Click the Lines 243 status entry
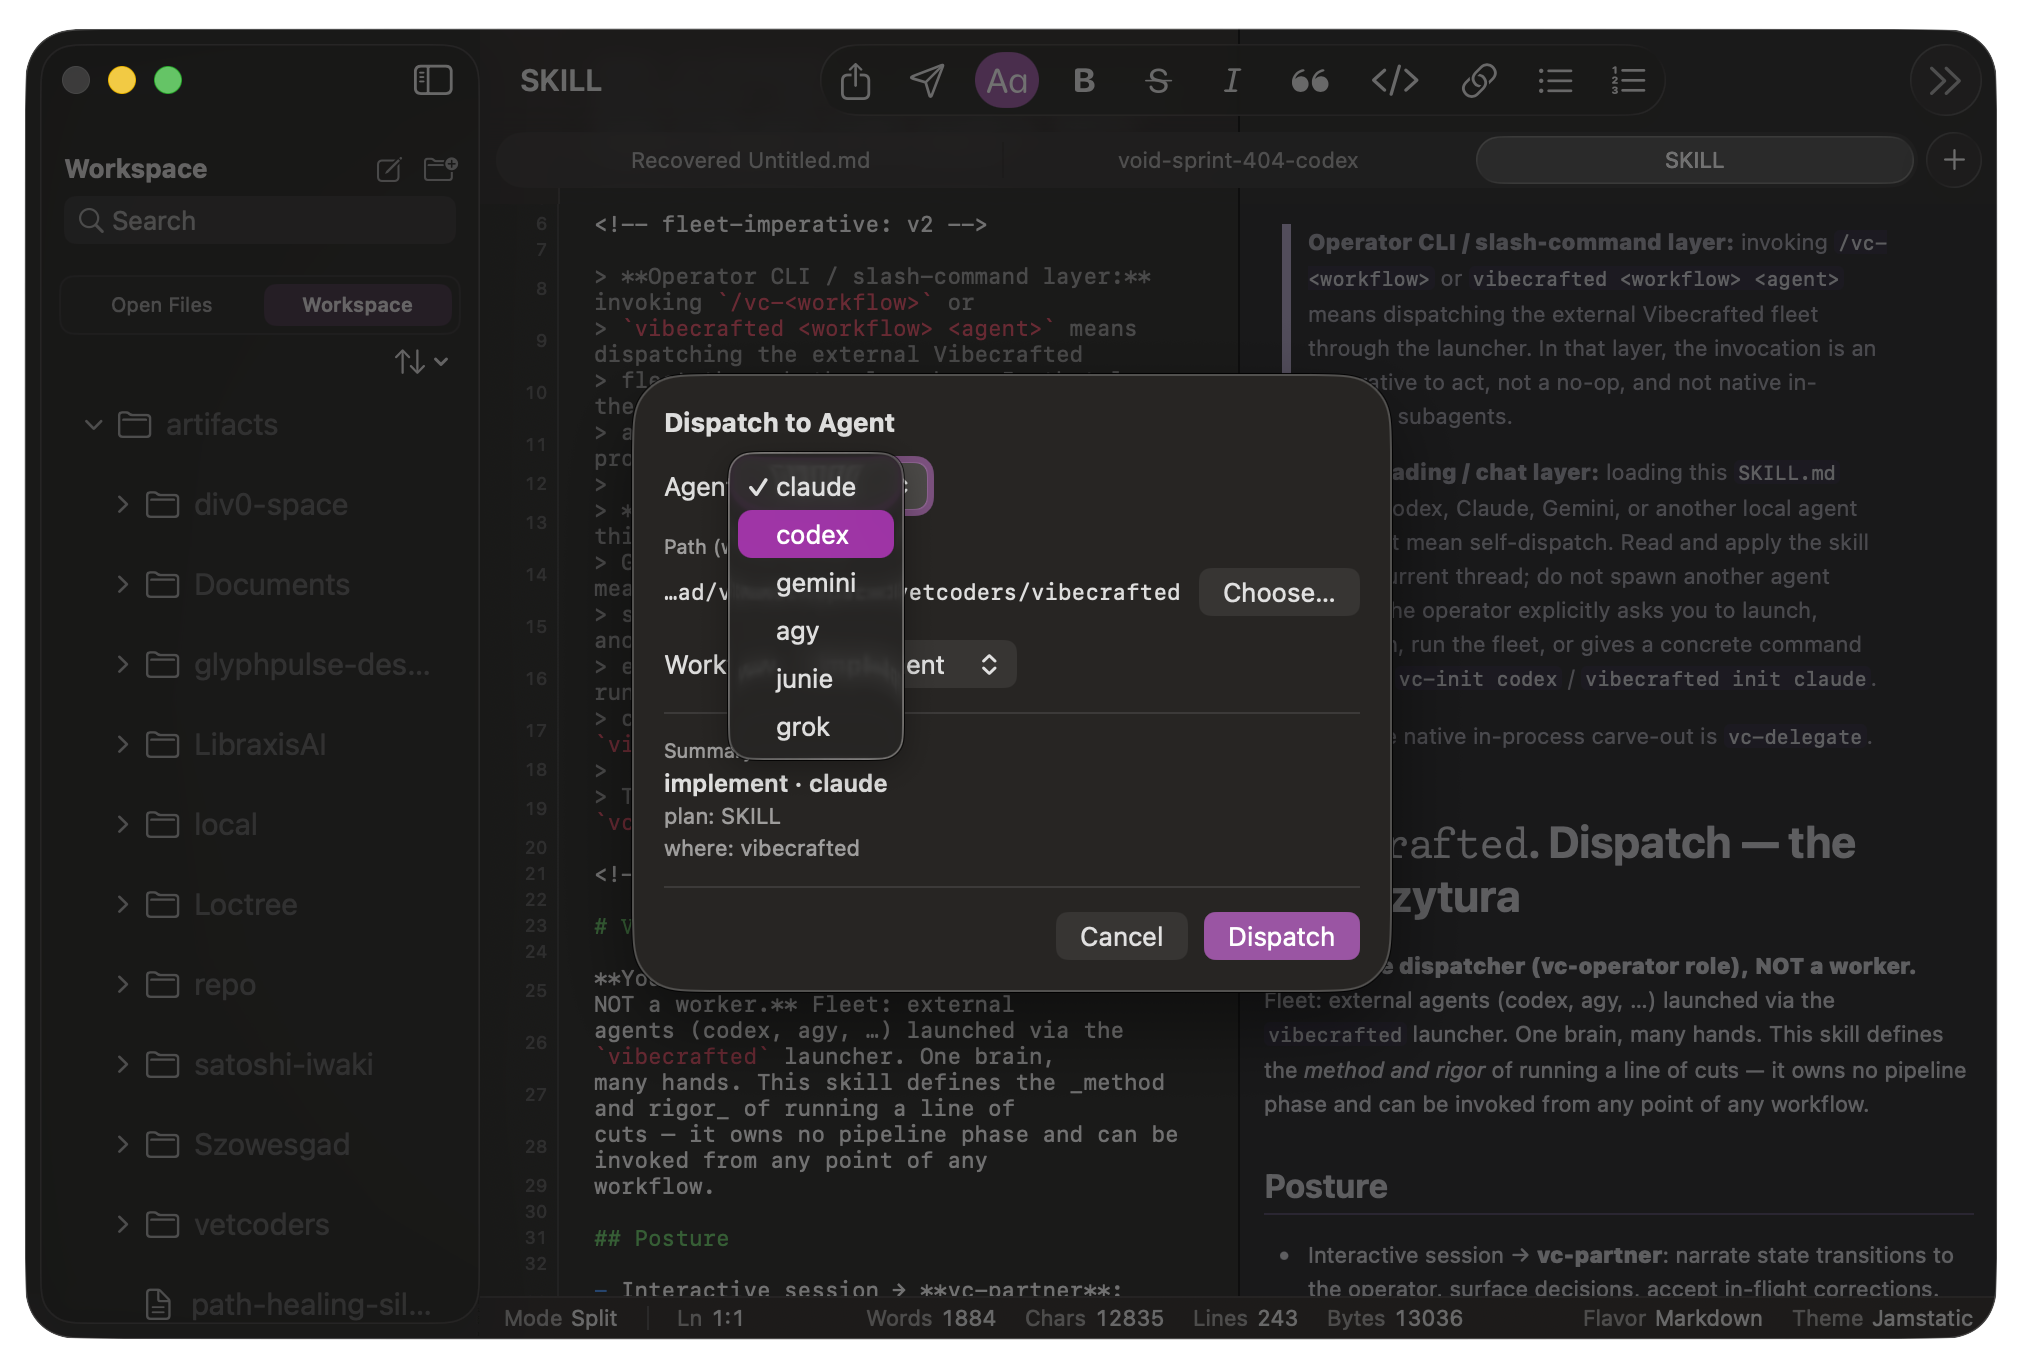This screenshot has height=1368, width=2020. click(x=1245, y=1318)
